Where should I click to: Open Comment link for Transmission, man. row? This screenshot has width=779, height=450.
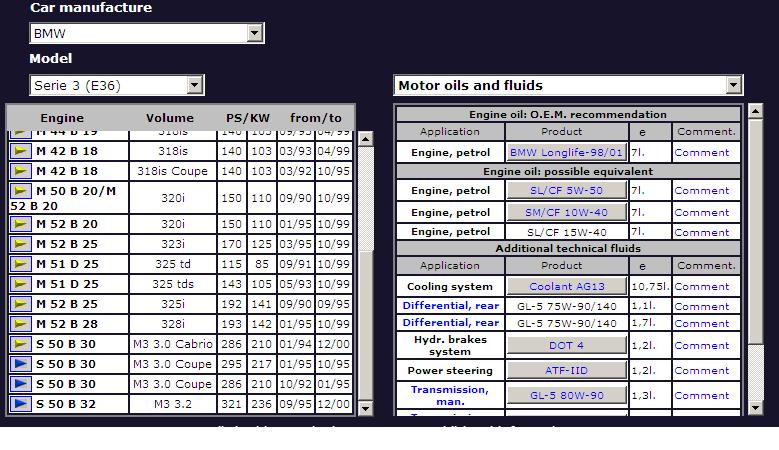click(701, 395)
